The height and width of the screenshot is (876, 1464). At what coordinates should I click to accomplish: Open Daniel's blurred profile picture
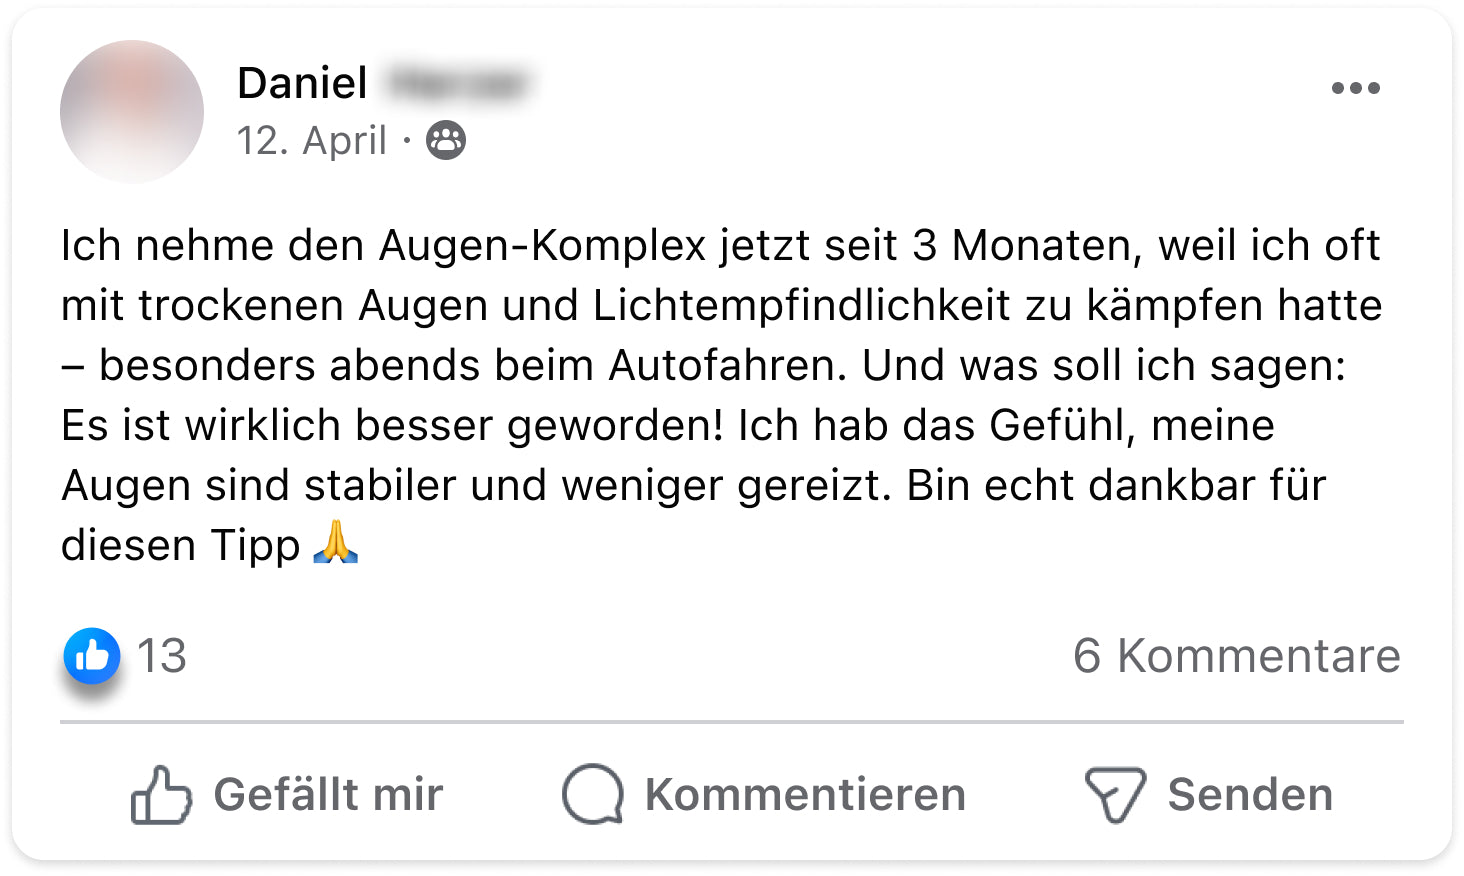[x=132, y=111]
